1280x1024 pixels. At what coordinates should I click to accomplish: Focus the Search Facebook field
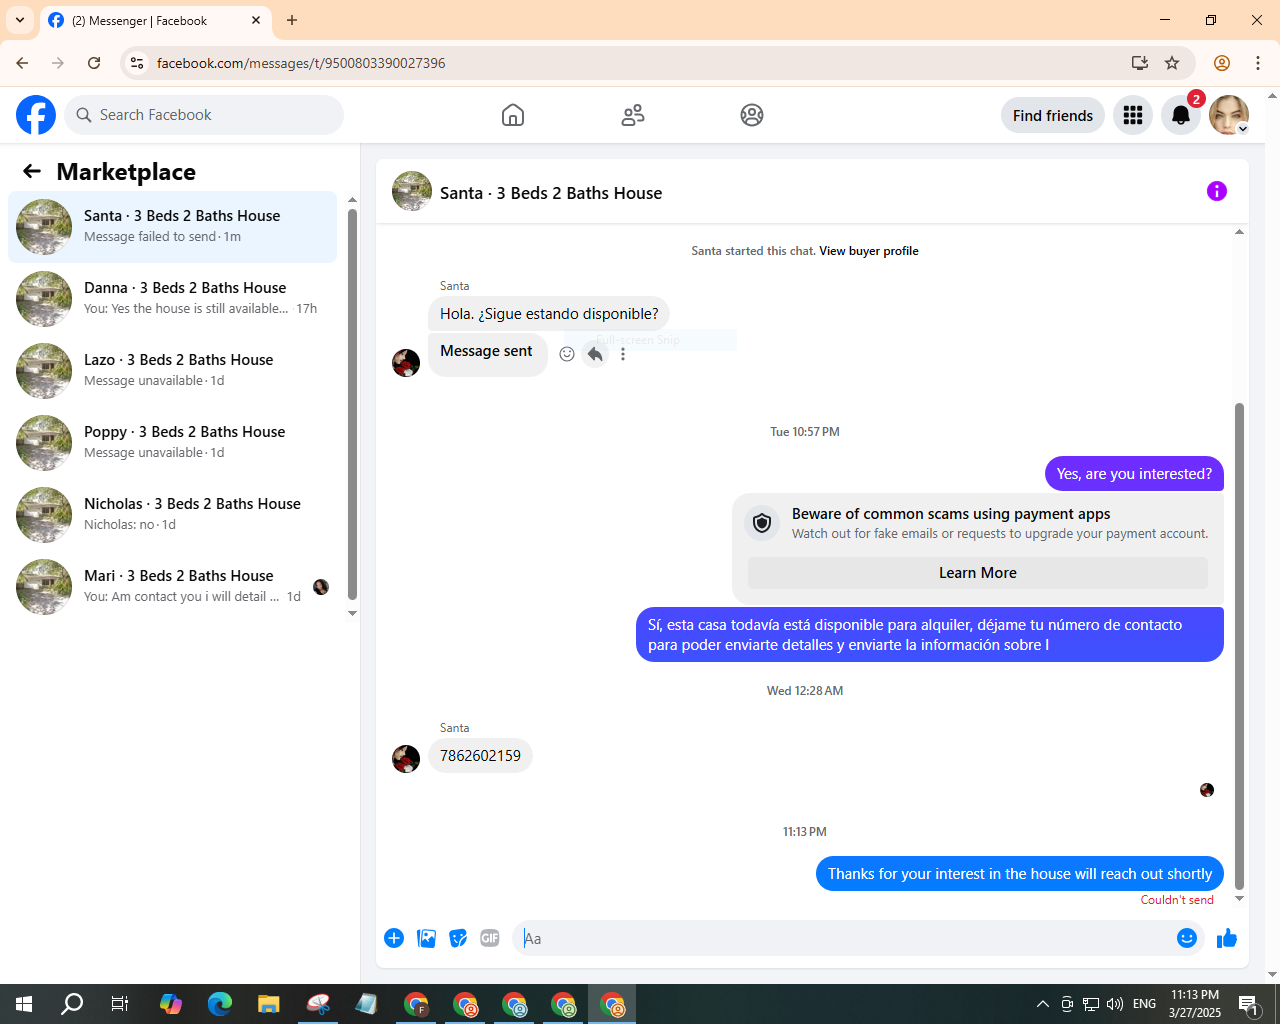click(204, 115)
